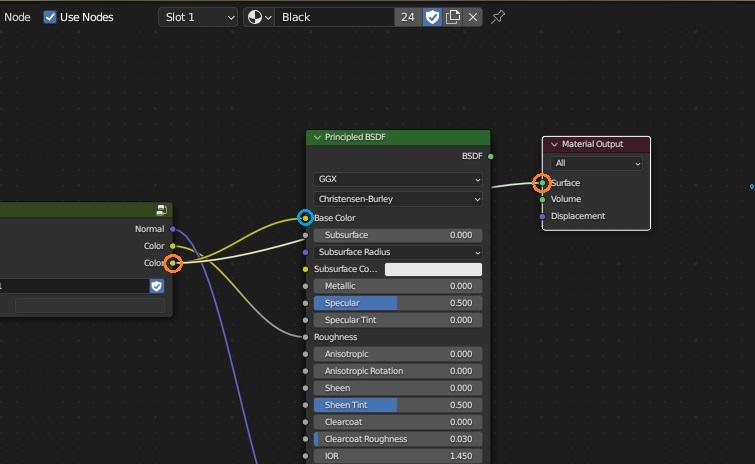Open the Christensen-Burley subsurface method dropdown
This screenshot has width=755, height=464.
tap(398, 199)
